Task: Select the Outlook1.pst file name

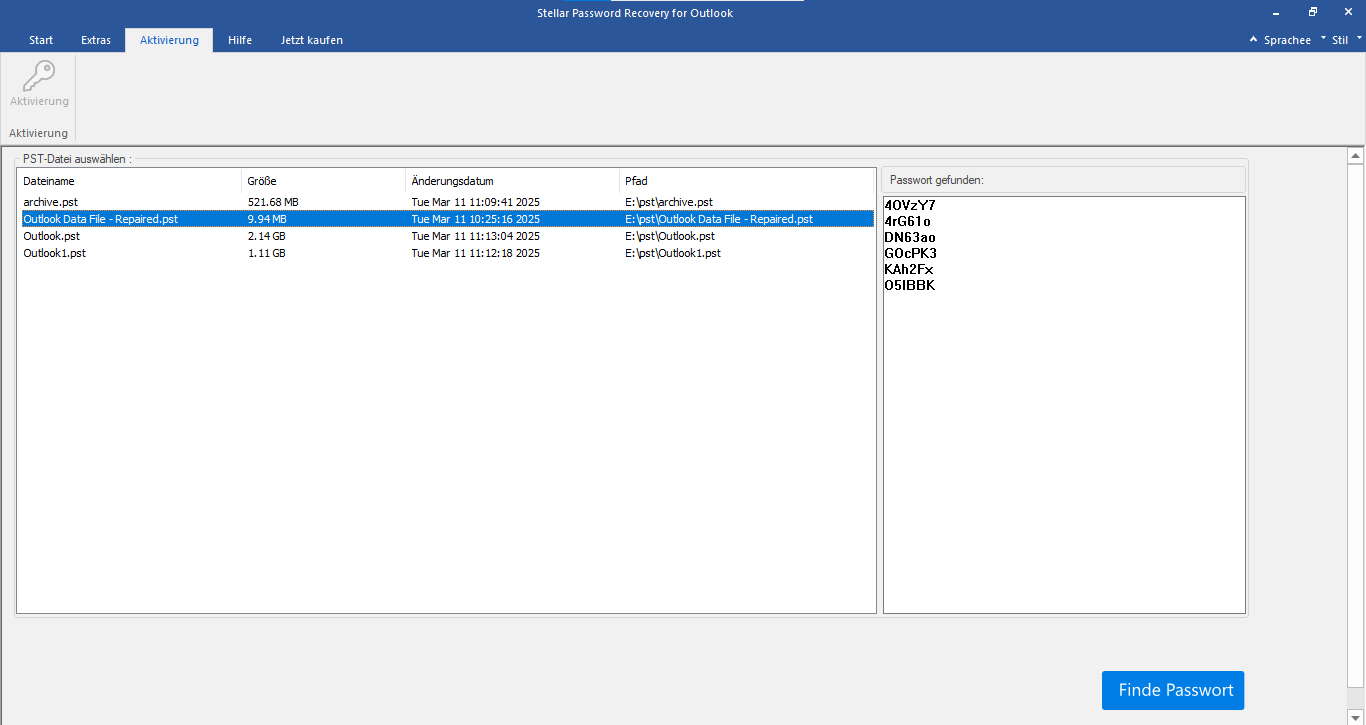Action: [x=54, y=253]
